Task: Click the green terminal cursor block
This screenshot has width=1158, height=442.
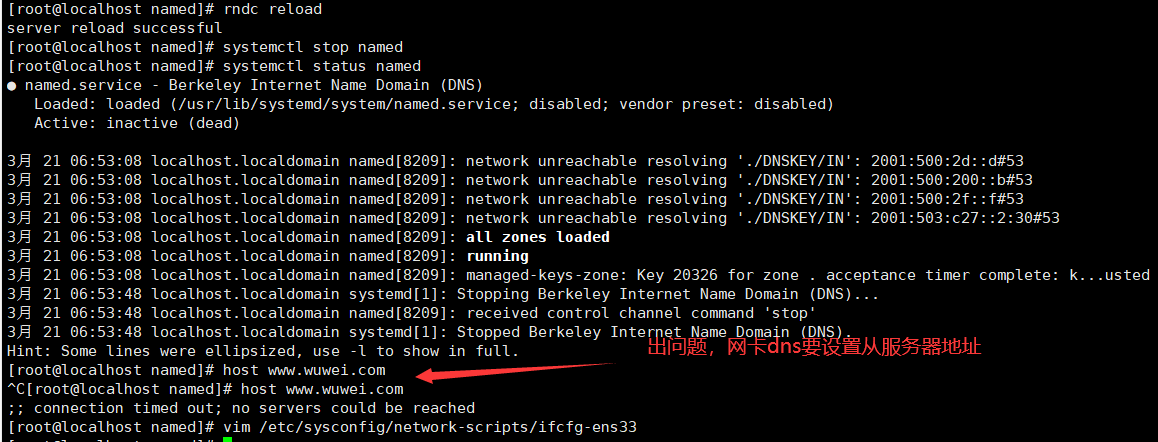Action: pos(227,441)
